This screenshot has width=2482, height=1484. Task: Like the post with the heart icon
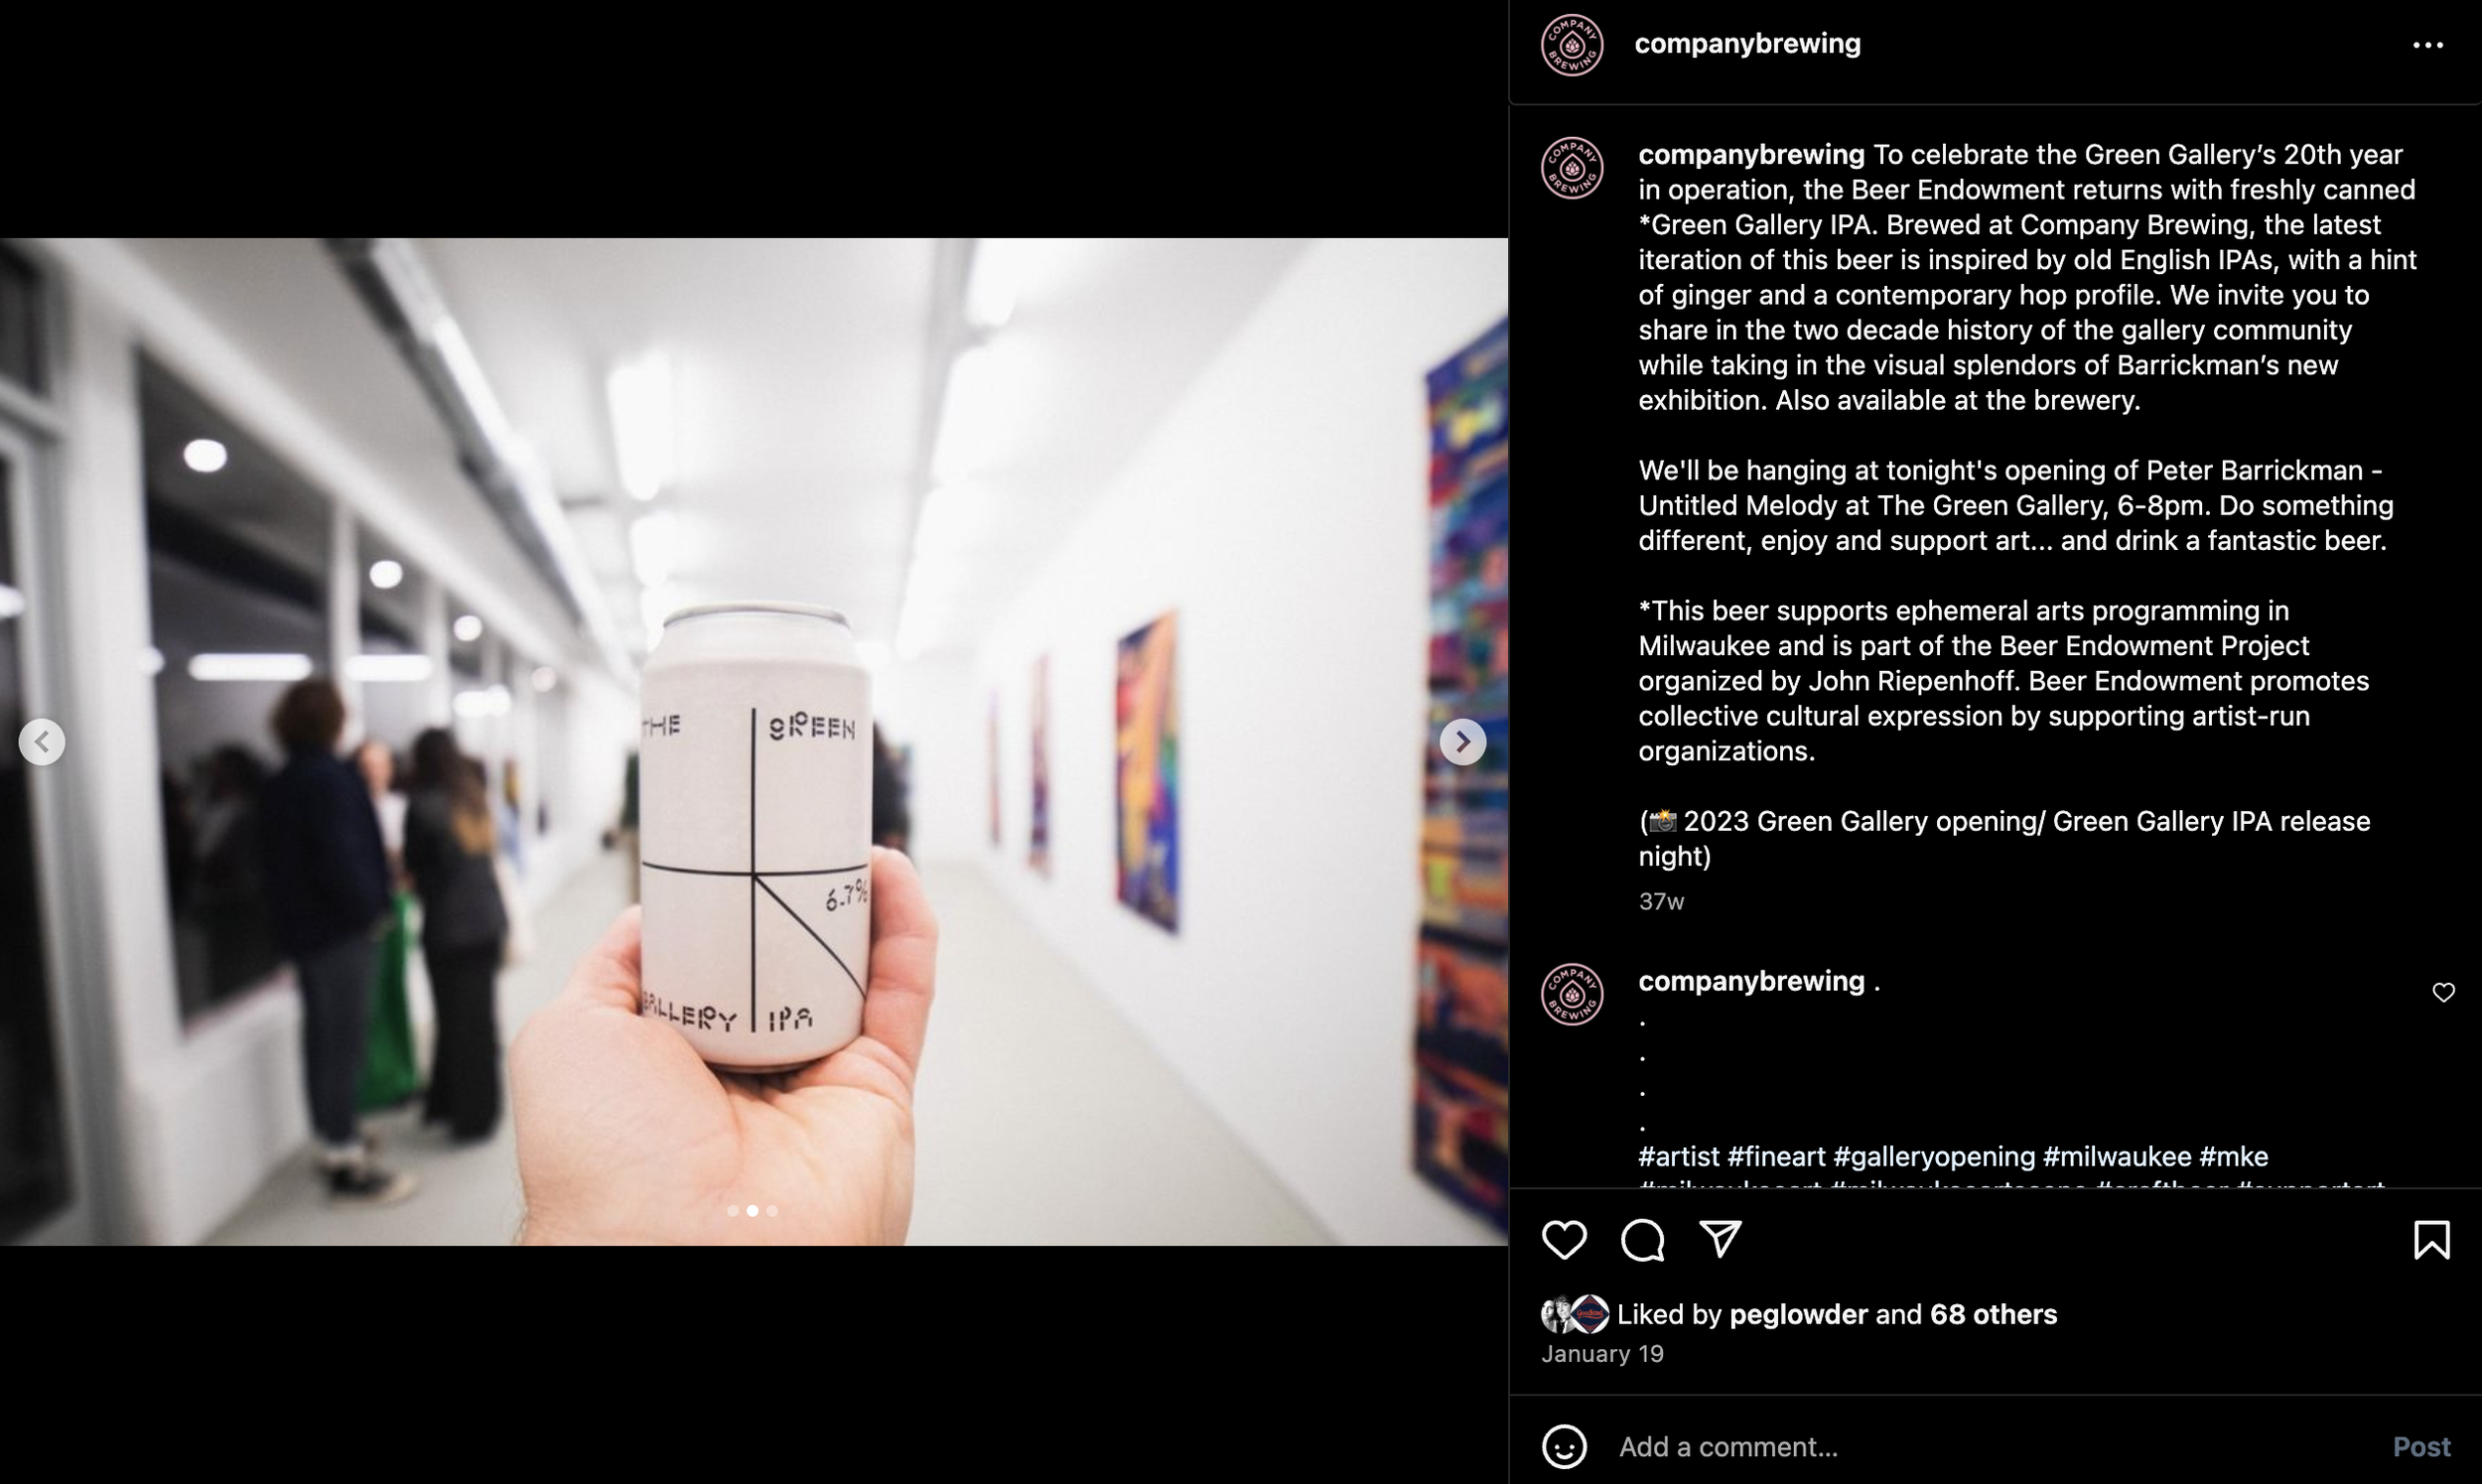1564,1240
